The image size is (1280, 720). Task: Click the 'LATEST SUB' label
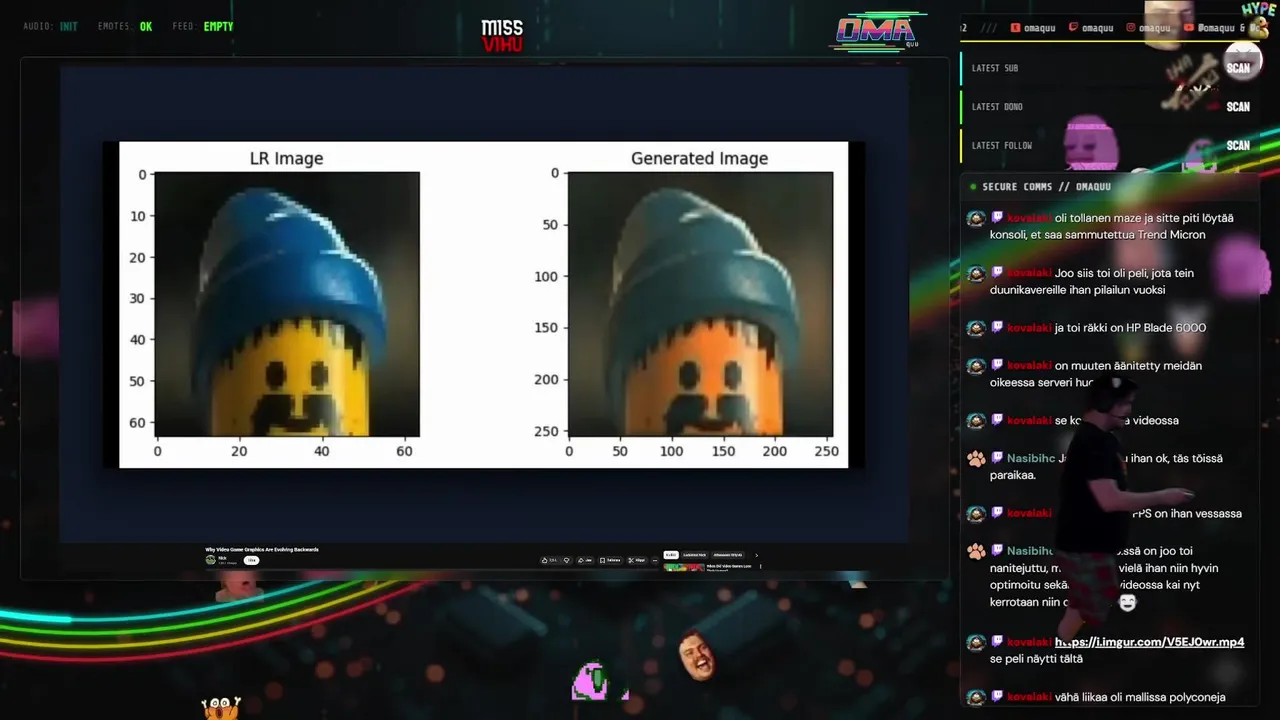point(995,68)
